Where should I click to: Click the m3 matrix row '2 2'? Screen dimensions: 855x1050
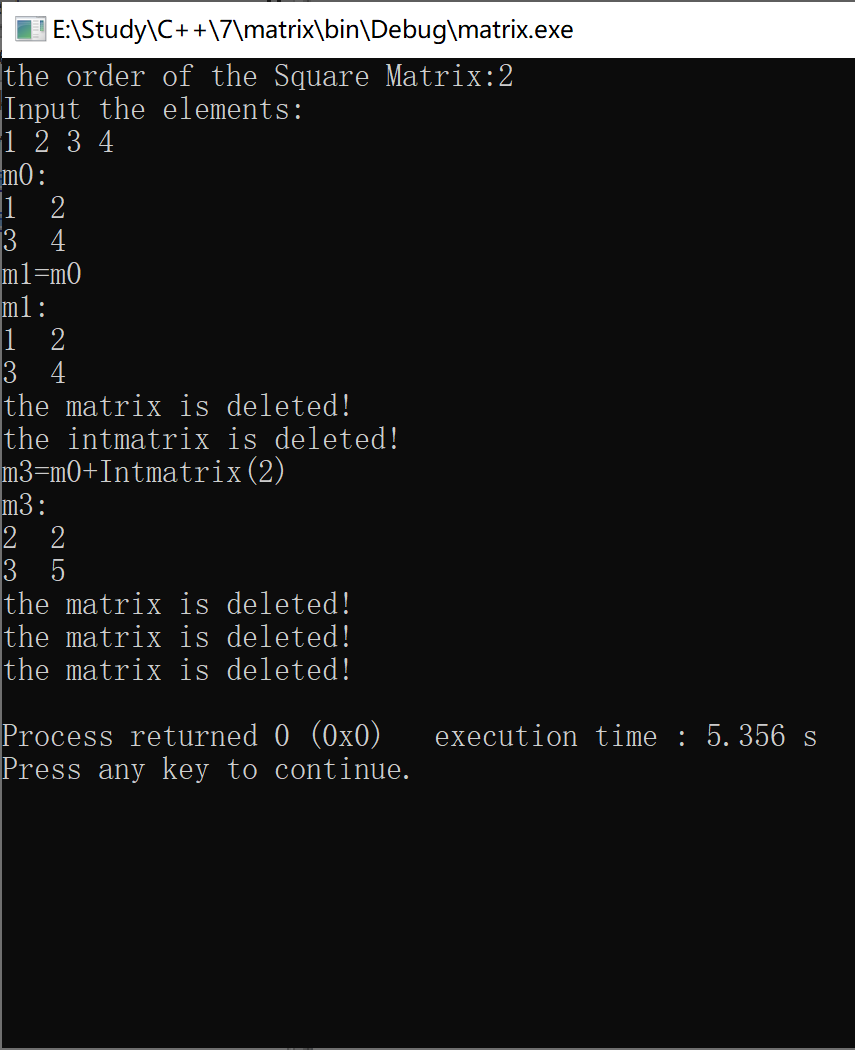coord(34,538)
